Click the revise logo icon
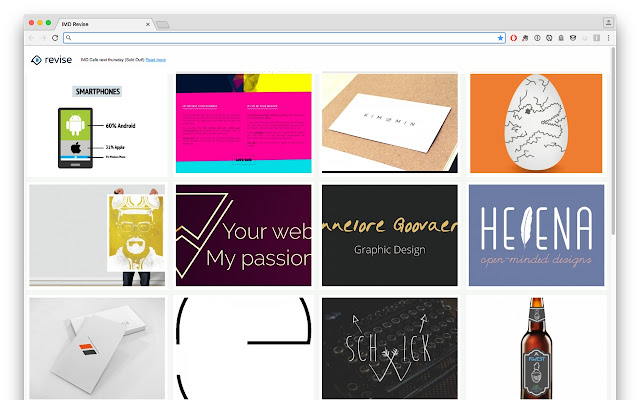This screenshot has height=400, width=640. [x=36, y=60]
